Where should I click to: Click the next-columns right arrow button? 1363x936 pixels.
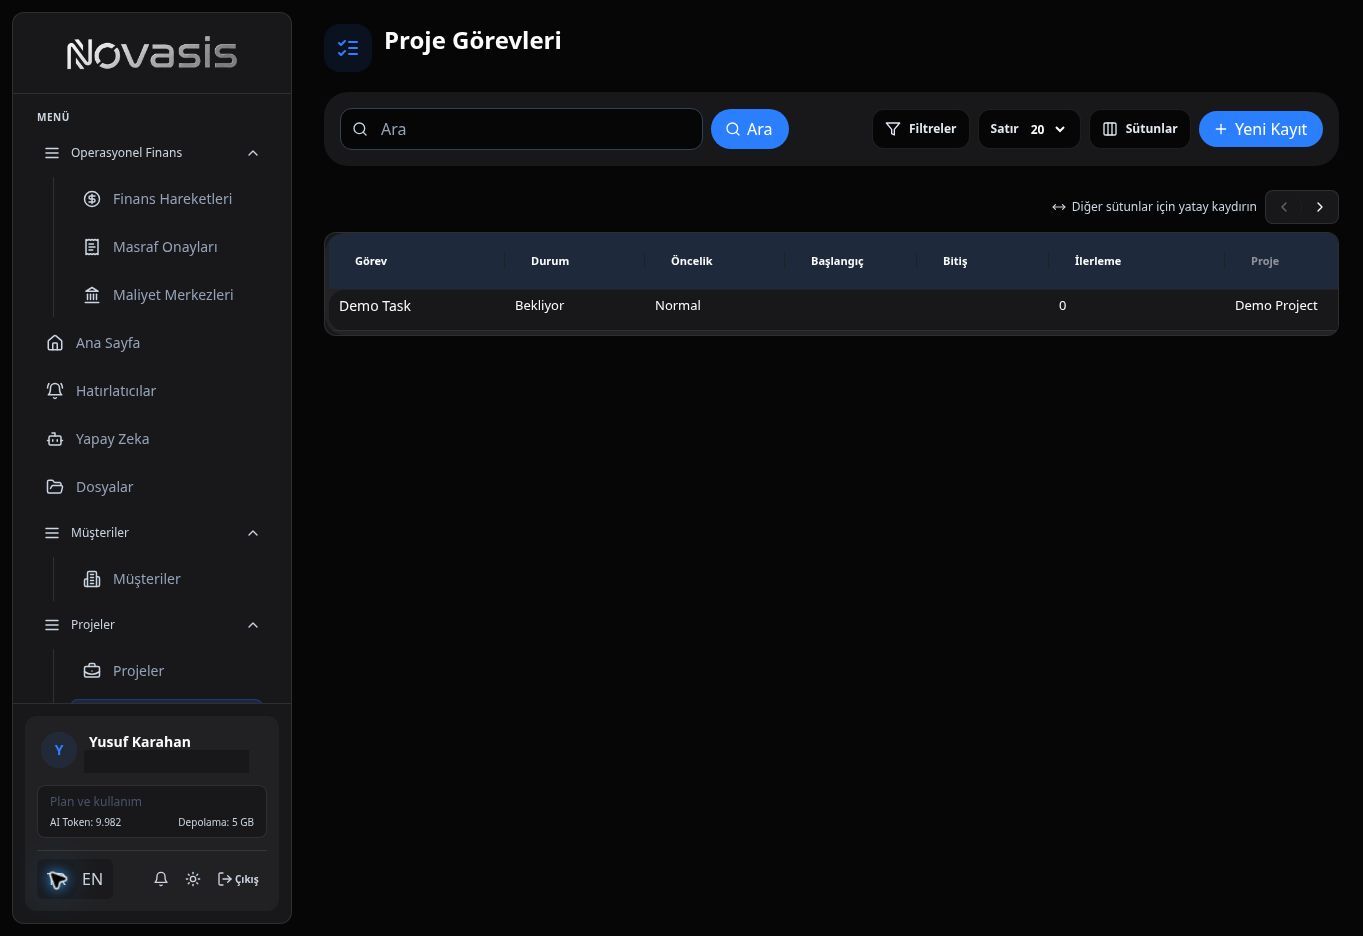1320,207
